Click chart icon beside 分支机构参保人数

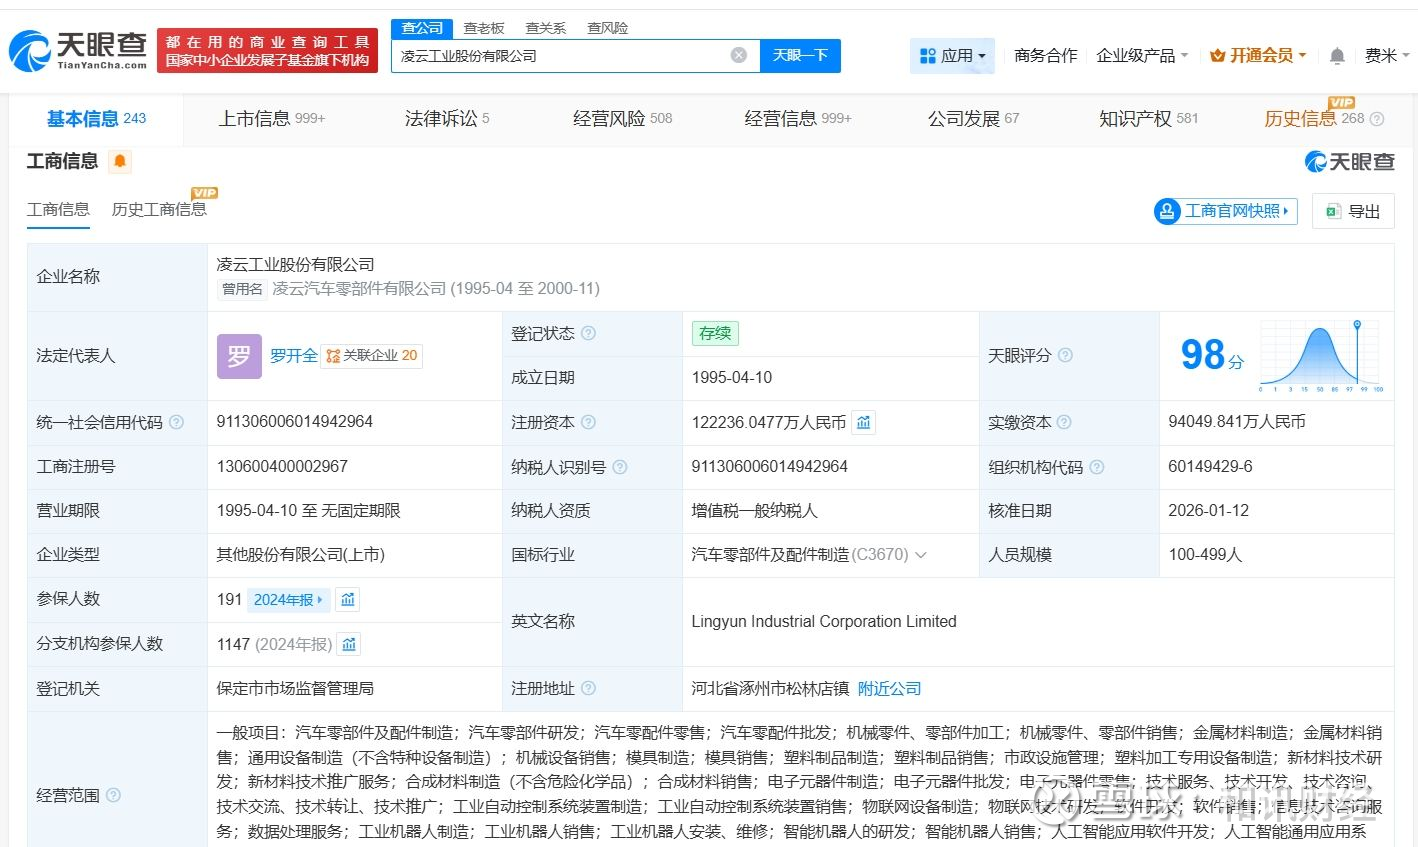click(x=349, y=645)
